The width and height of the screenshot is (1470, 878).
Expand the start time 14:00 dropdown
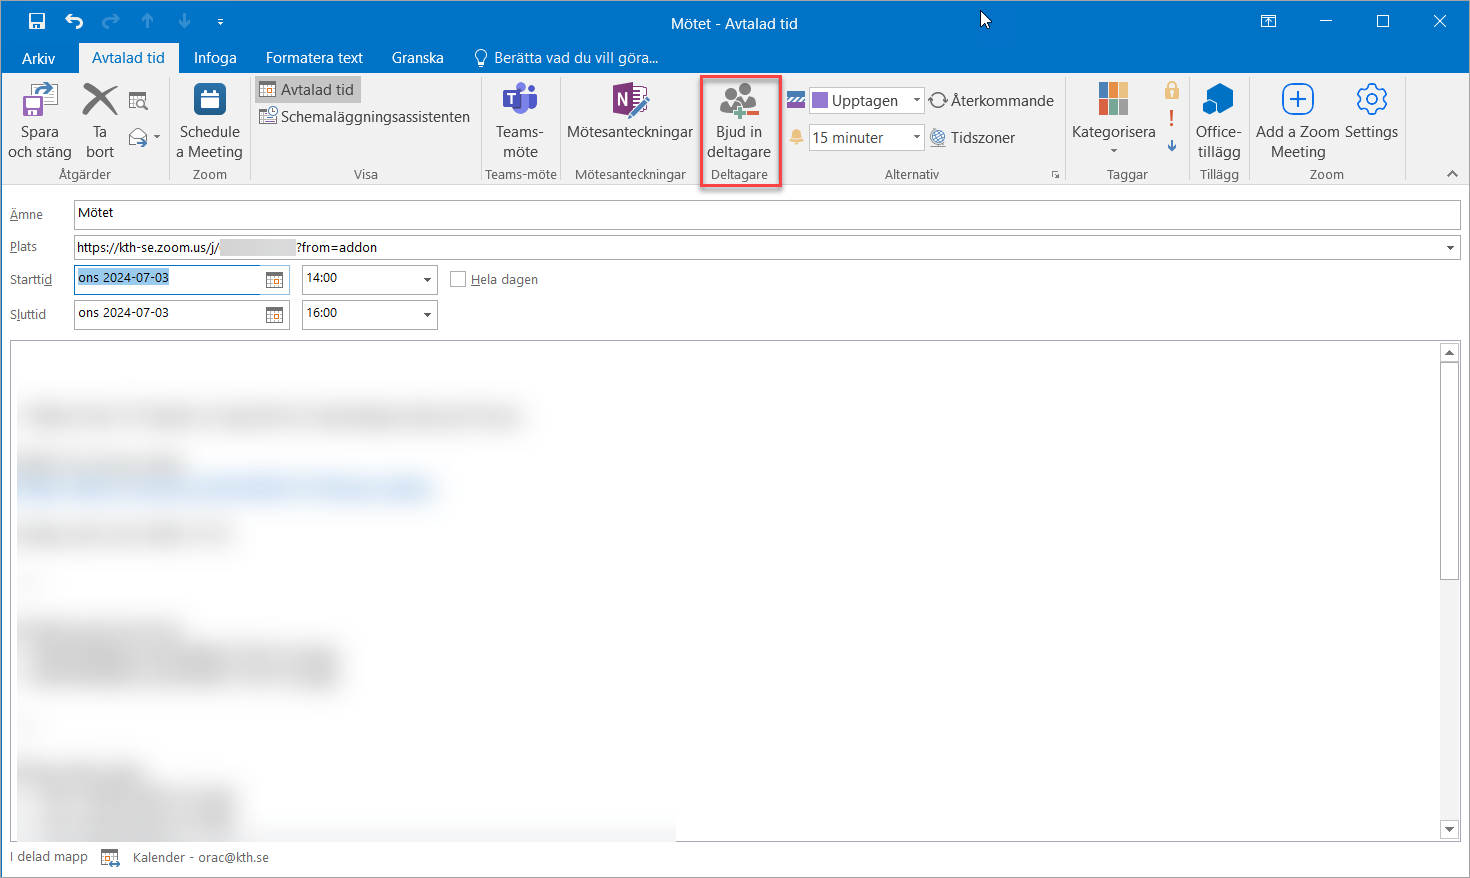pyautogui.click(x=427, y=280)
